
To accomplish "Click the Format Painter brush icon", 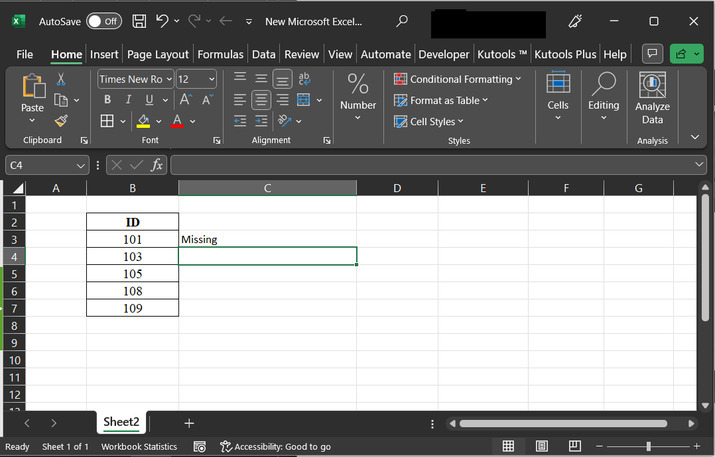I will (x=61, y=121).
